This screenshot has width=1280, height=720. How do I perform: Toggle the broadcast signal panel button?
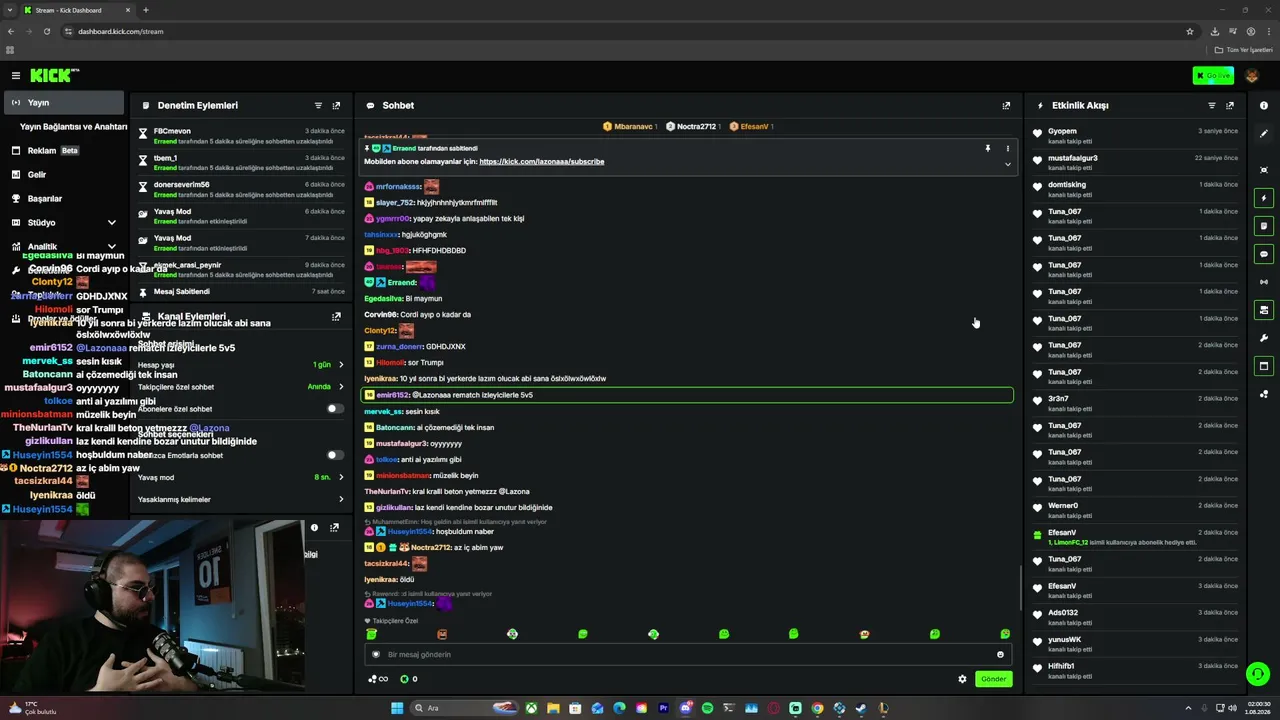[x=1264, y=282]
